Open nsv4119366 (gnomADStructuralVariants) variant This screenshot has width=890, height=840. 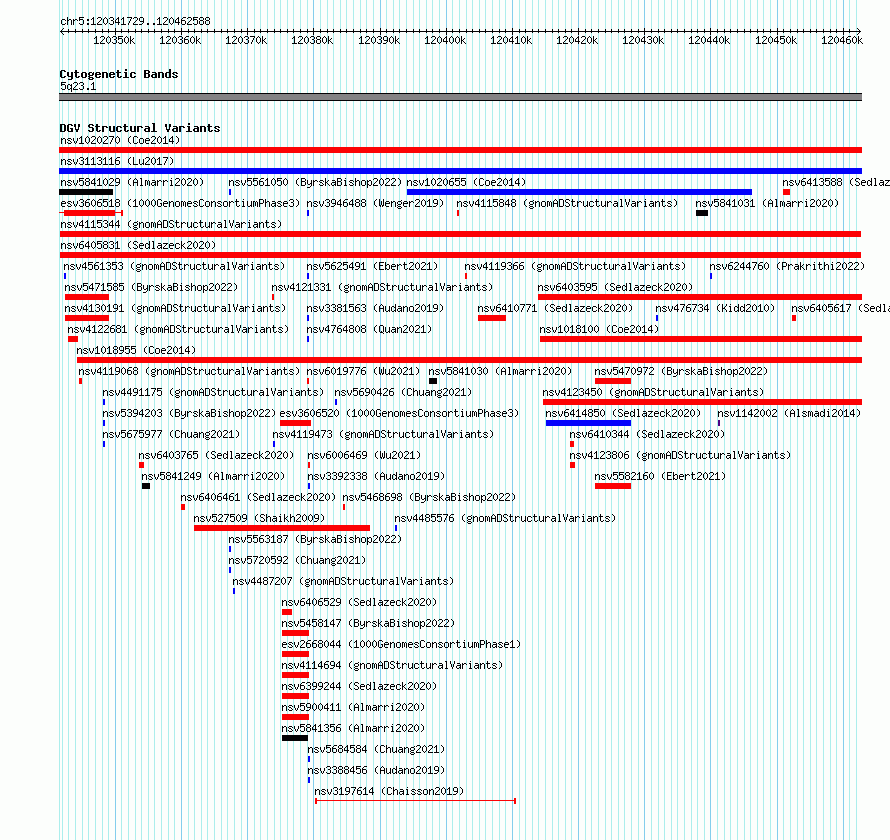coord(575,266)
